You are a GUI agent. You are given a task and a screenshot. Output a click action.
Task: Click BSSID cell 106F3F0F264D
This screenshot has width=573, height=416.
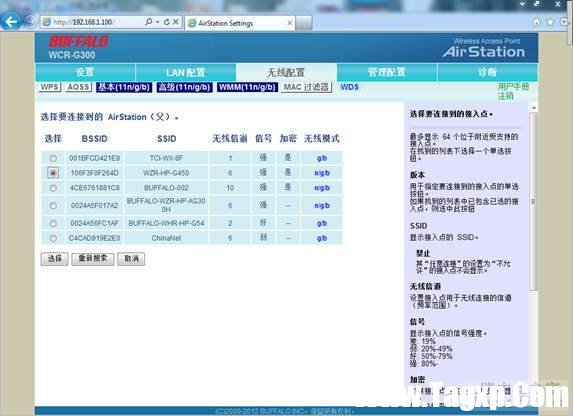click(x=95, y=173)
